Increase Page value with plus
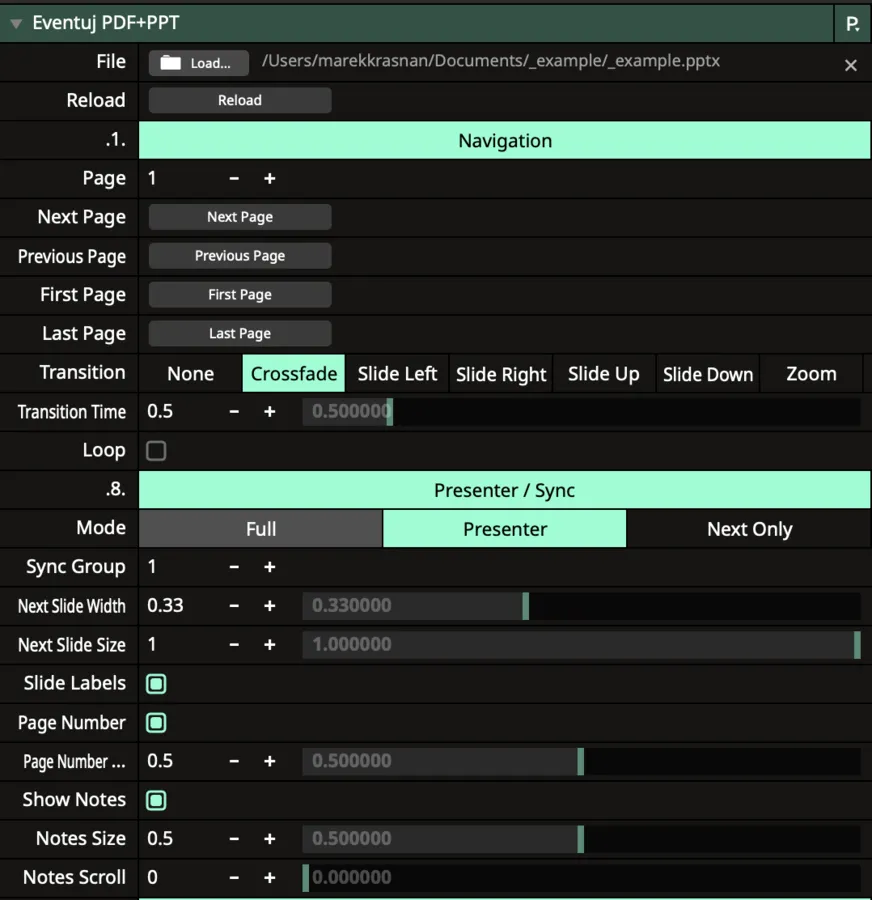 pos(270,179)
